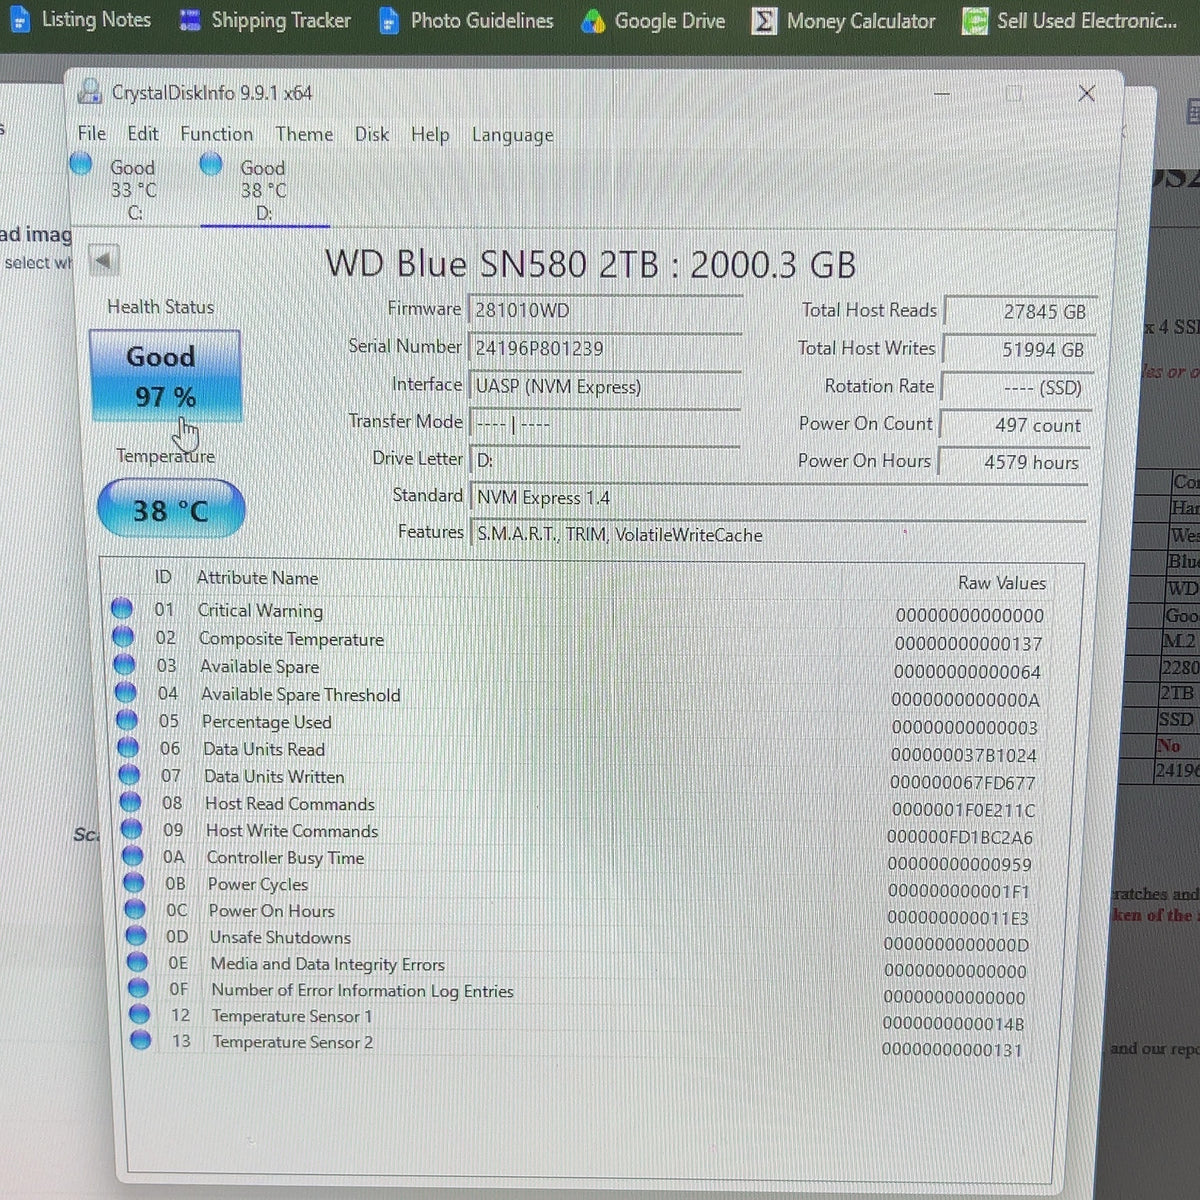The height and width of the screenshot is (1200, 1200).
Task: Click the status dot for Composite Temperature
Action: point(123,636)
